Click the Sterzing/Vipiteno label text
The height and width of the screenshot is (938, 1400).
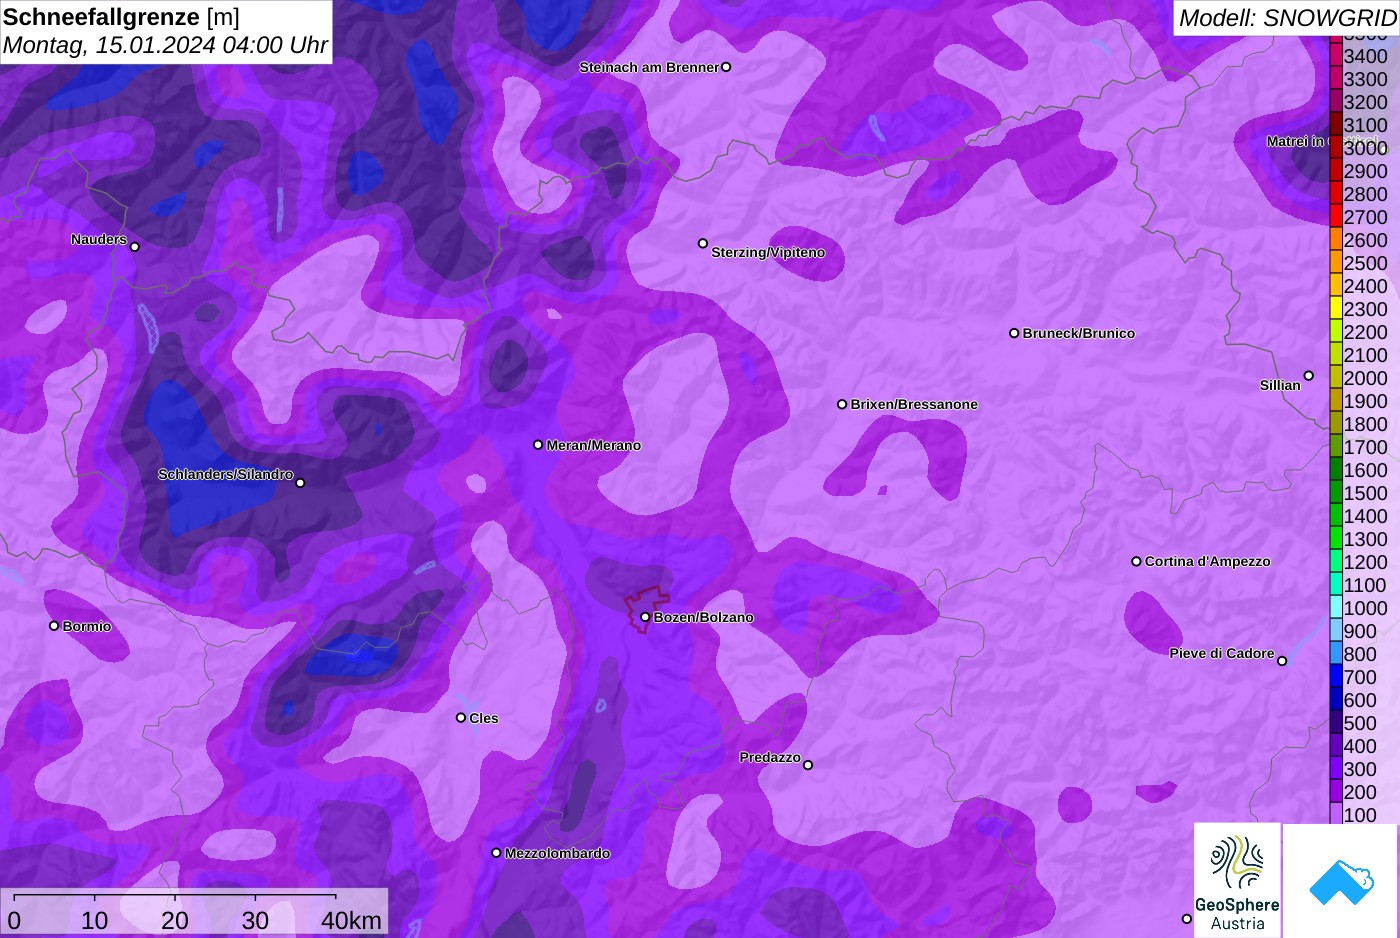click(x=768, y=252)
